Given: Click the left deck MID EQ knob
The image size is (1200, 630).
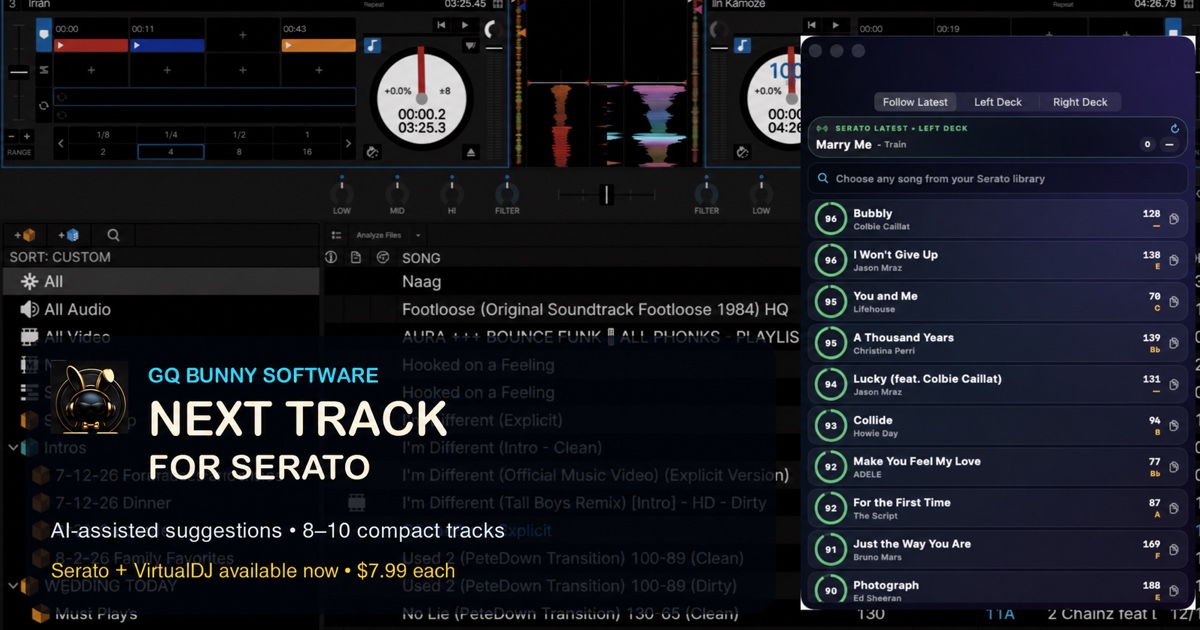Looking at the screenshot, I should (397, 192).
